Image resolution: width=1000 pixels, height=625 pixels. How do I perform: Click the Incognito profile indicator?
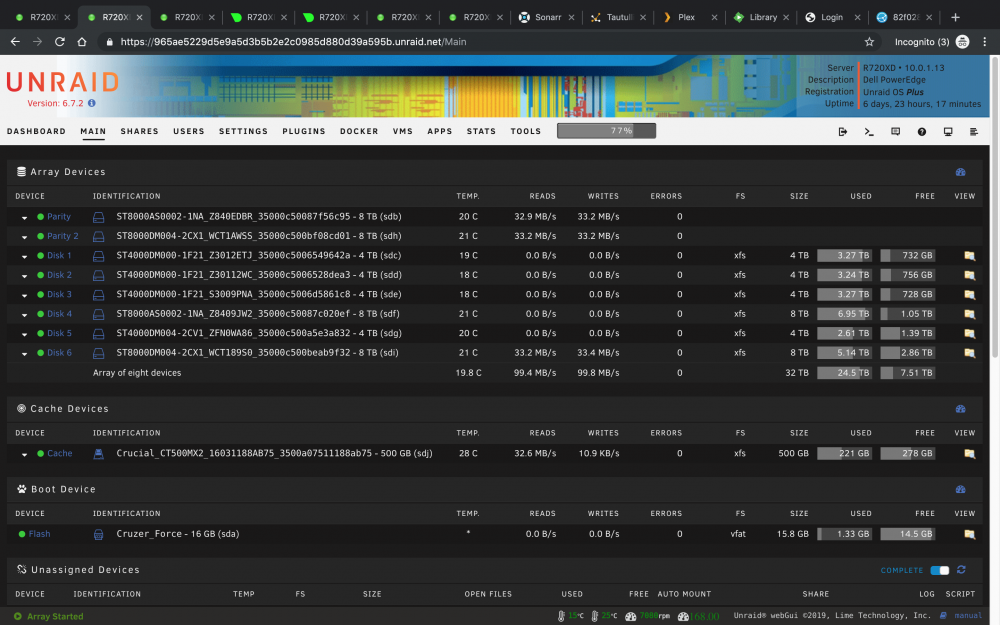[932, 41]
